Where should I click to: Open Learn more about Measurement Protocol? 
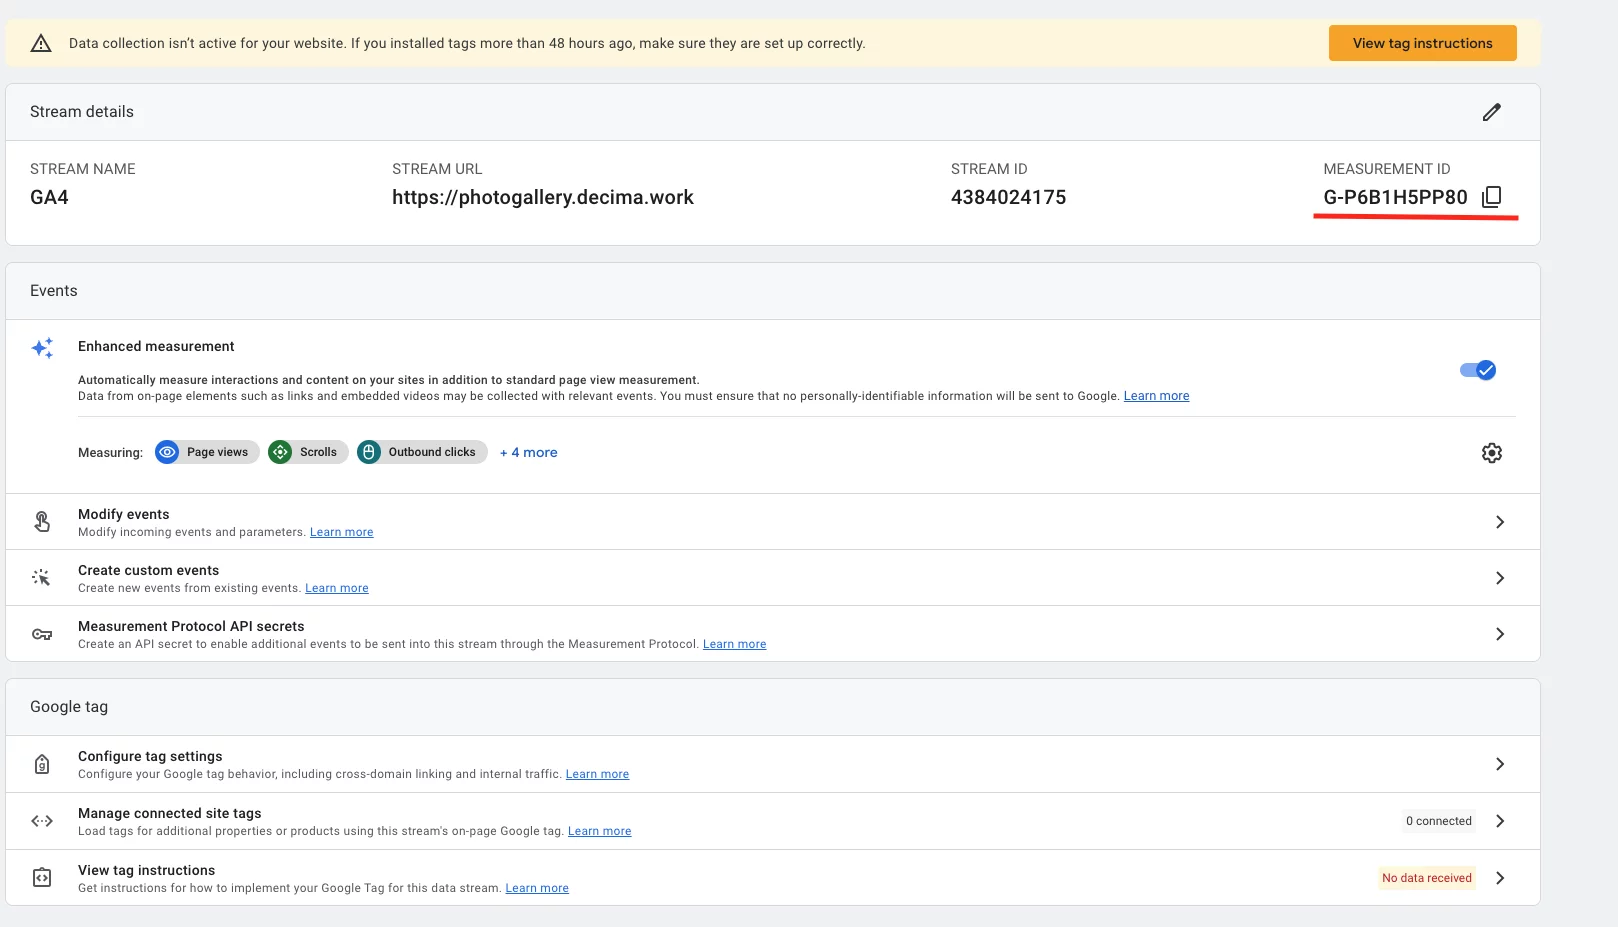[x=733, y=643]
